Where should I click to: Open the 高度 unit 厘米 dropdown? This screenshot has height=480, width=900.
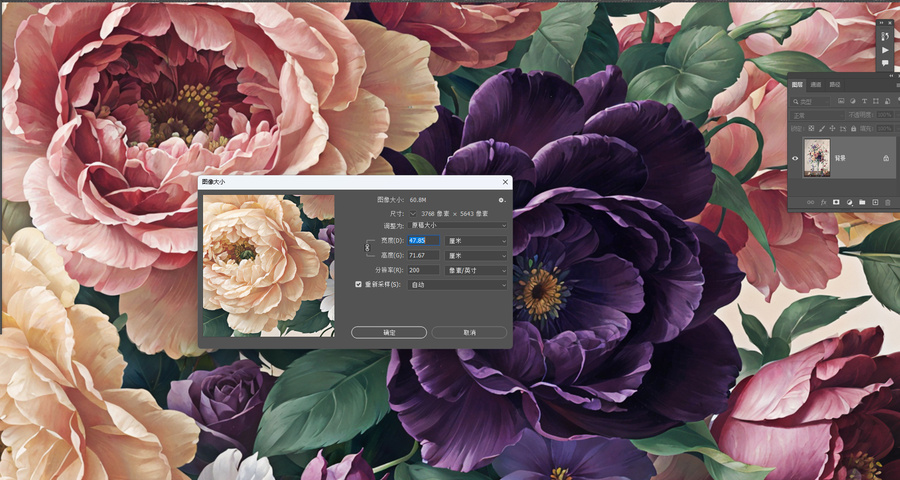pos(476,255)
